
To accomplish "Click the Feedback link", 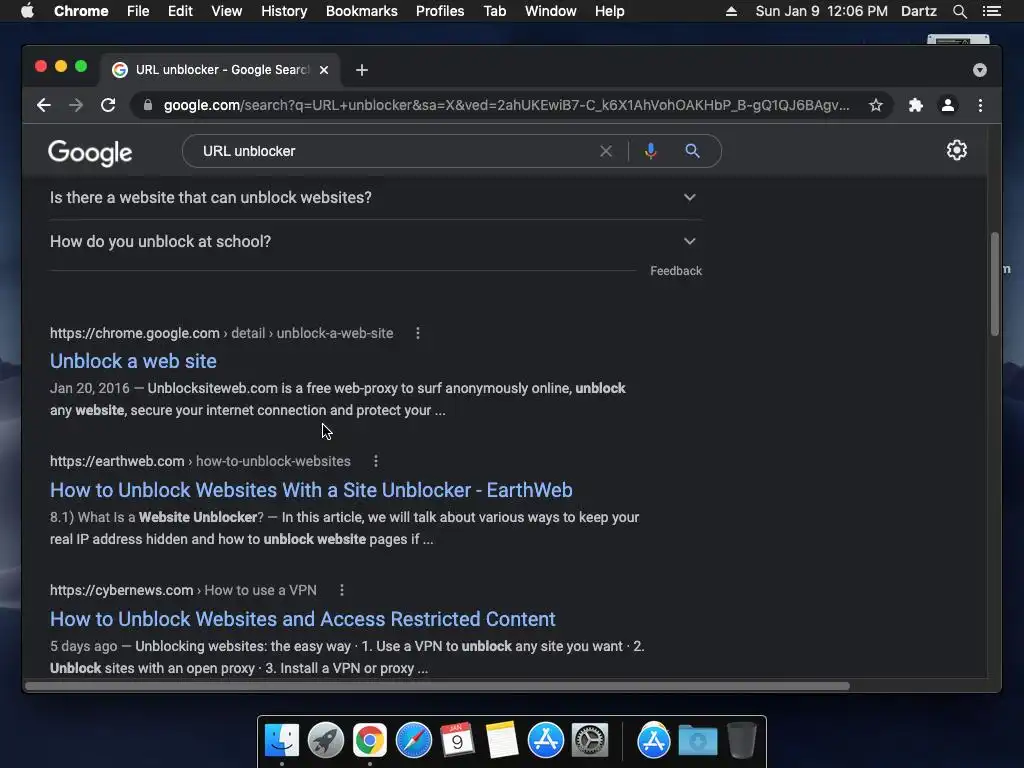I will [676, 270].
